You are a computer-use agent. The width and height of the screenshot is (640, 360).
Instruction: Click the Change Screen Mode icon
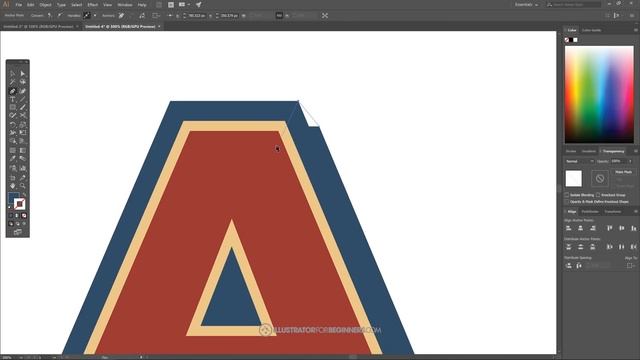pos(18,232)
